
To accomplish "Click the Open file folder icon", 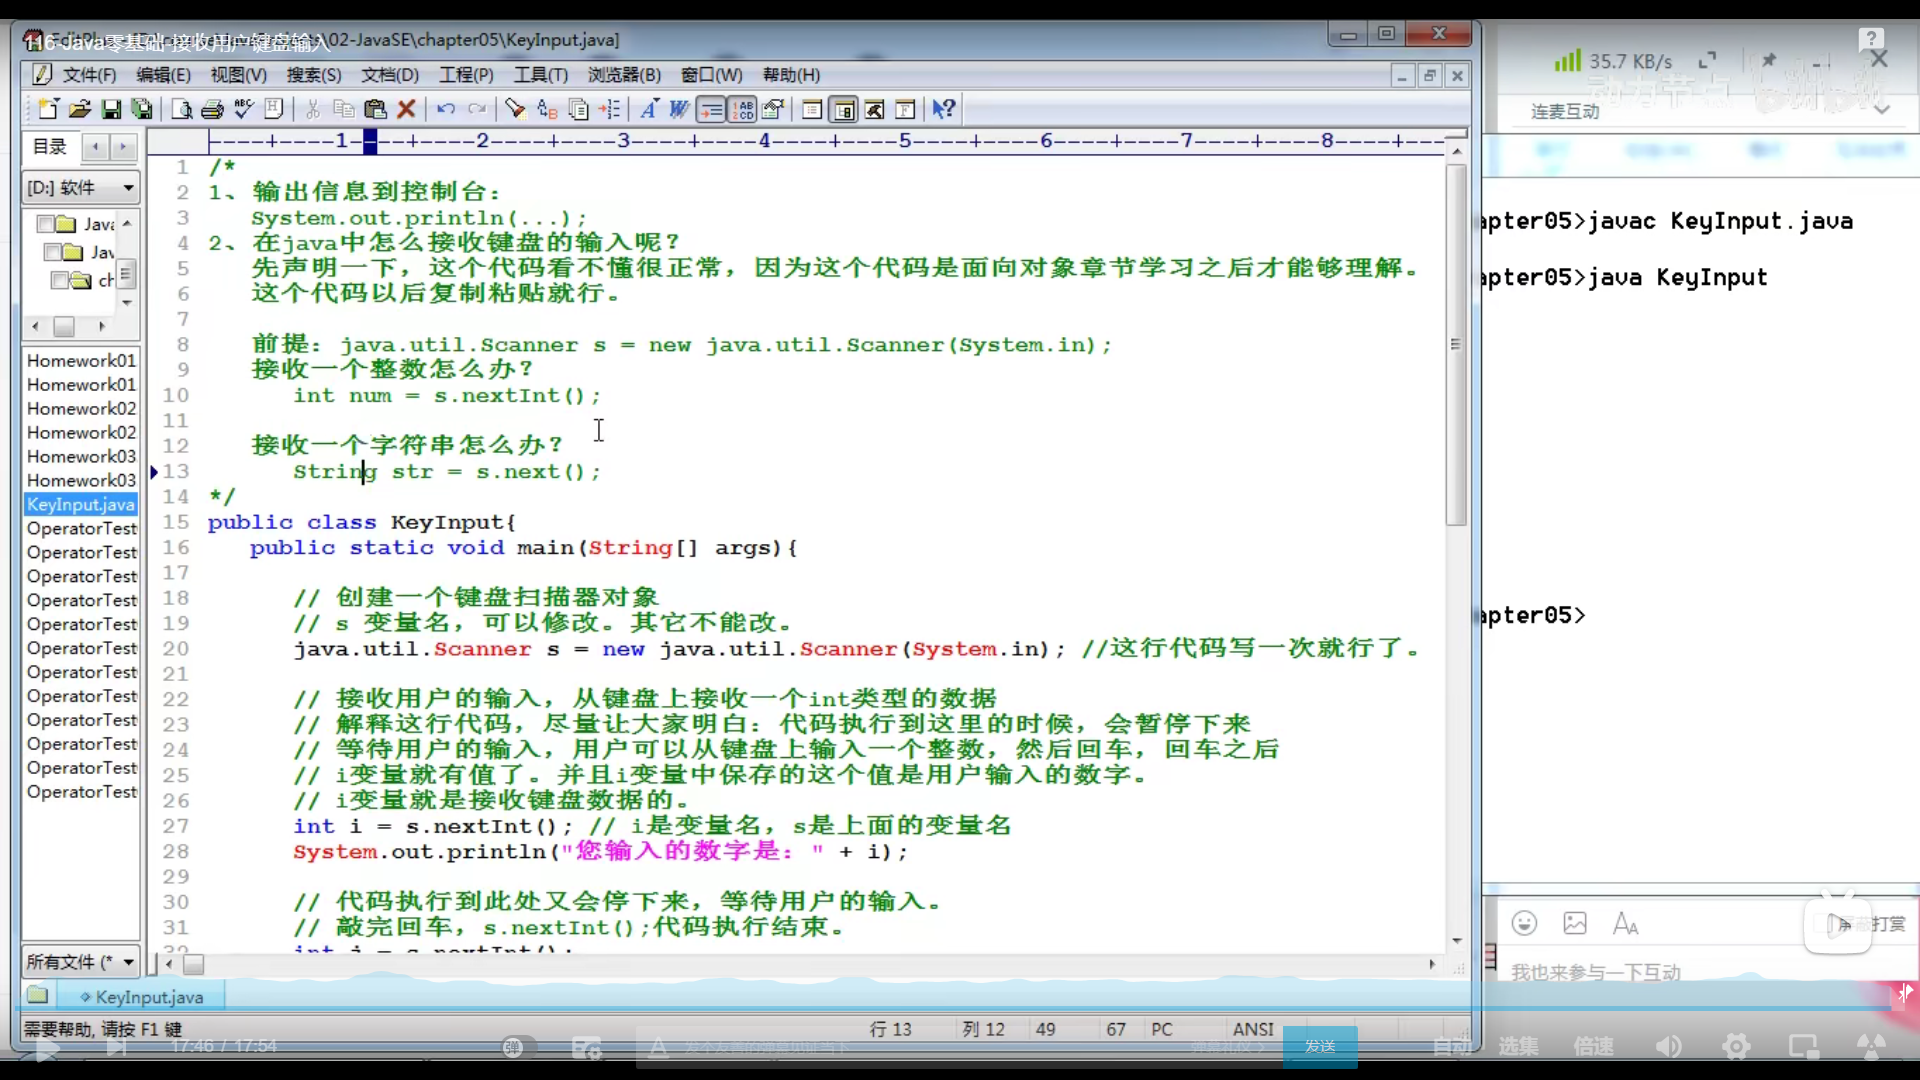I will coord(80,109).
